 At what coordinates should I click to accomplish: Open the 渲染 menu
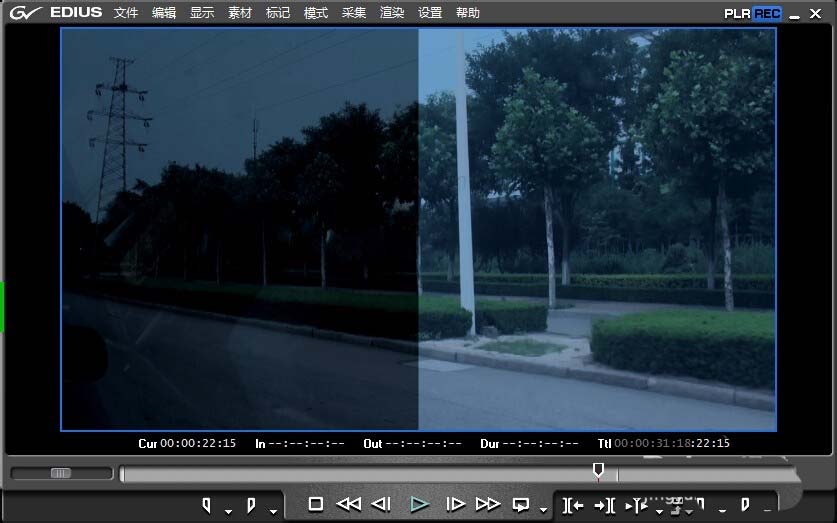(x=392, y=12)
